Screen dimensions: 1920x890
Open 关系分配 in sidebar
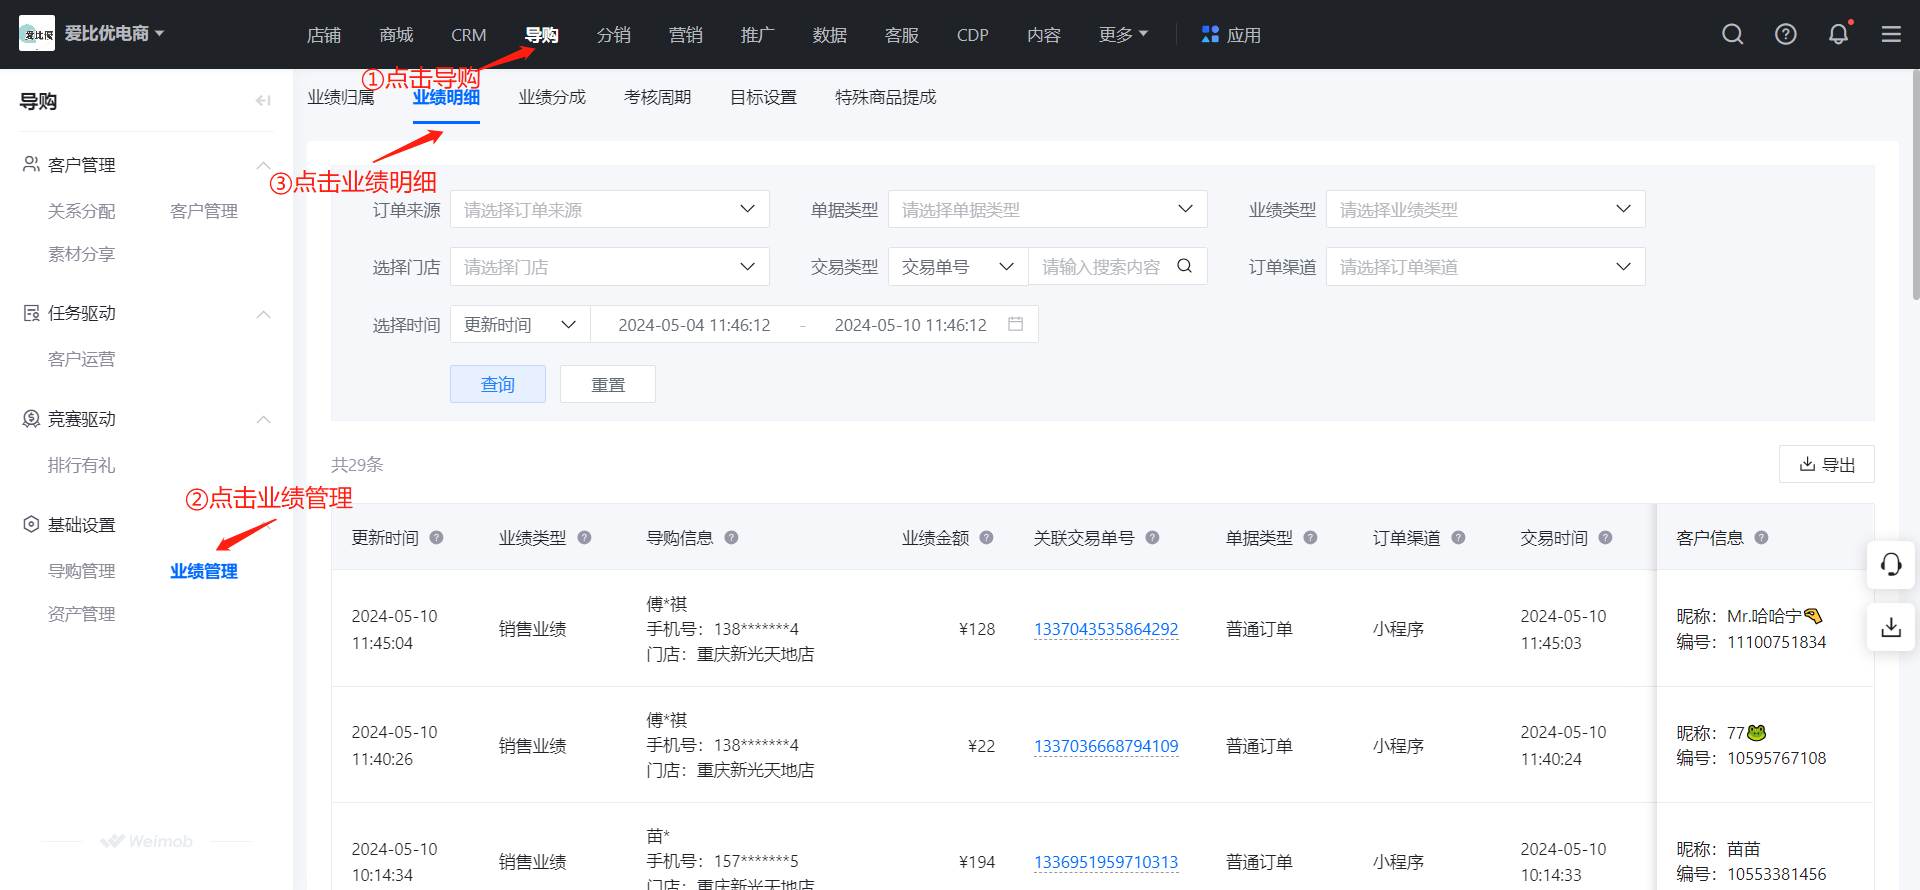(x=82, y=211)
